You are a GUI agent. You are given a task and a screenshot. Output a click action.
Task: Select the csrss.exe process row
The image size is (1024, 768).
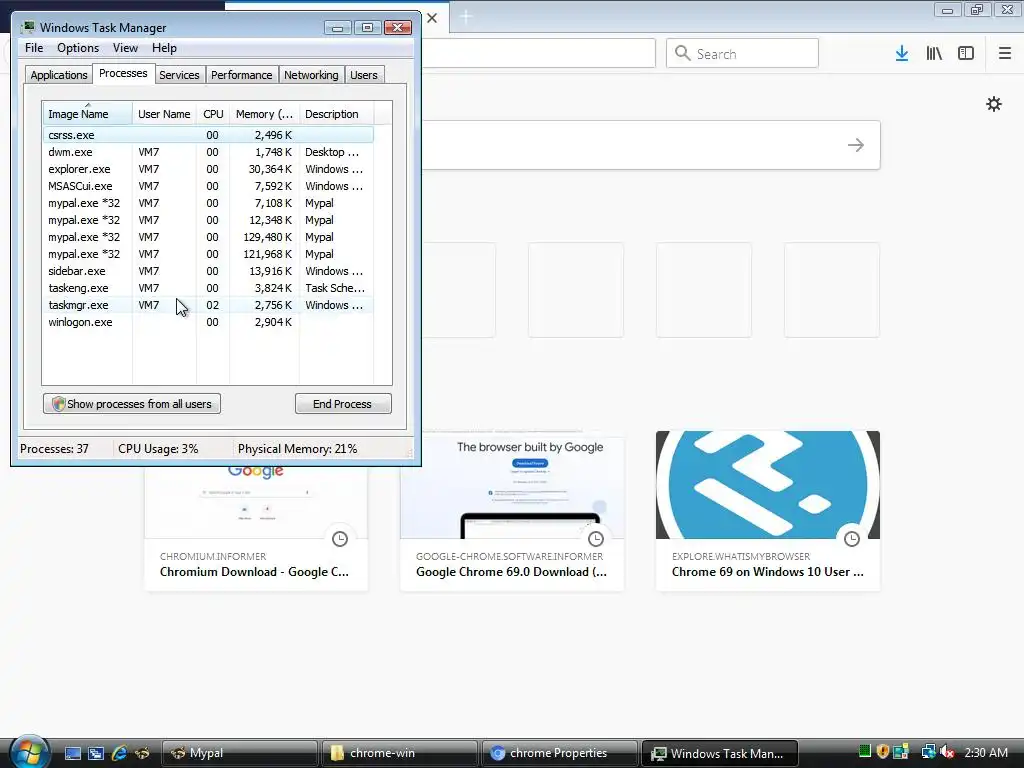click(208, 135)
